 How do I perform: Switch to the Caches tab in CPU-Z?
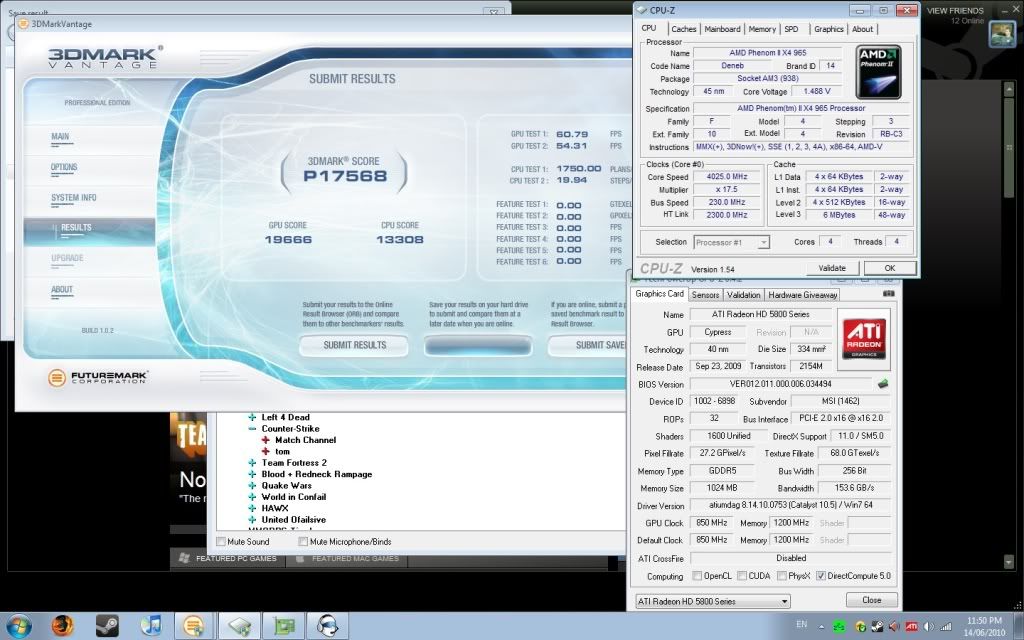684,29
